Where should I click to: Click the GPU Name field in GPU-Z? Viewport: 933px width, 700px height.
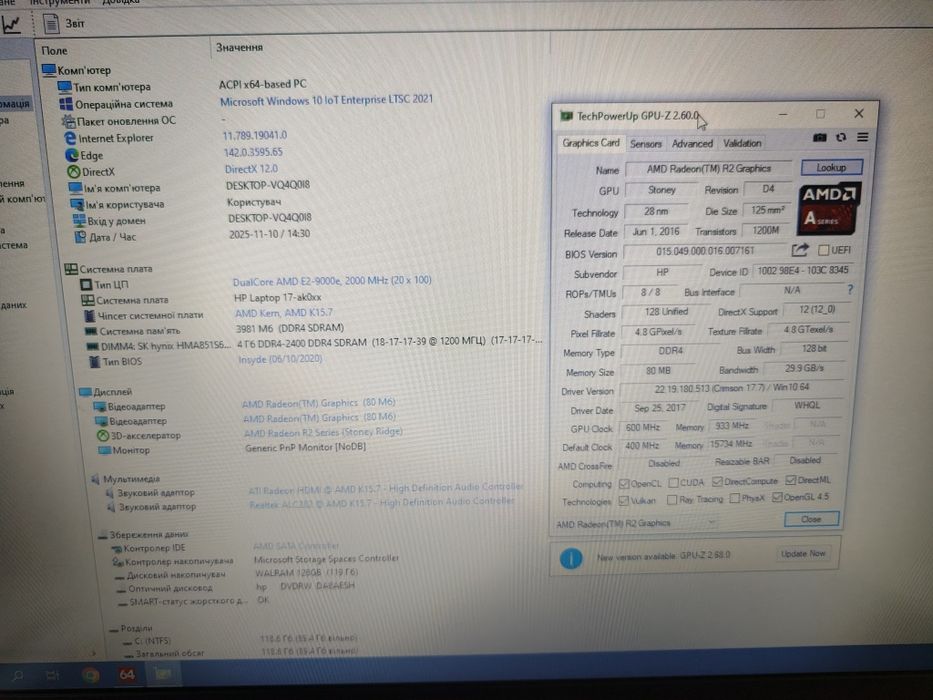(x=708, y=169)
